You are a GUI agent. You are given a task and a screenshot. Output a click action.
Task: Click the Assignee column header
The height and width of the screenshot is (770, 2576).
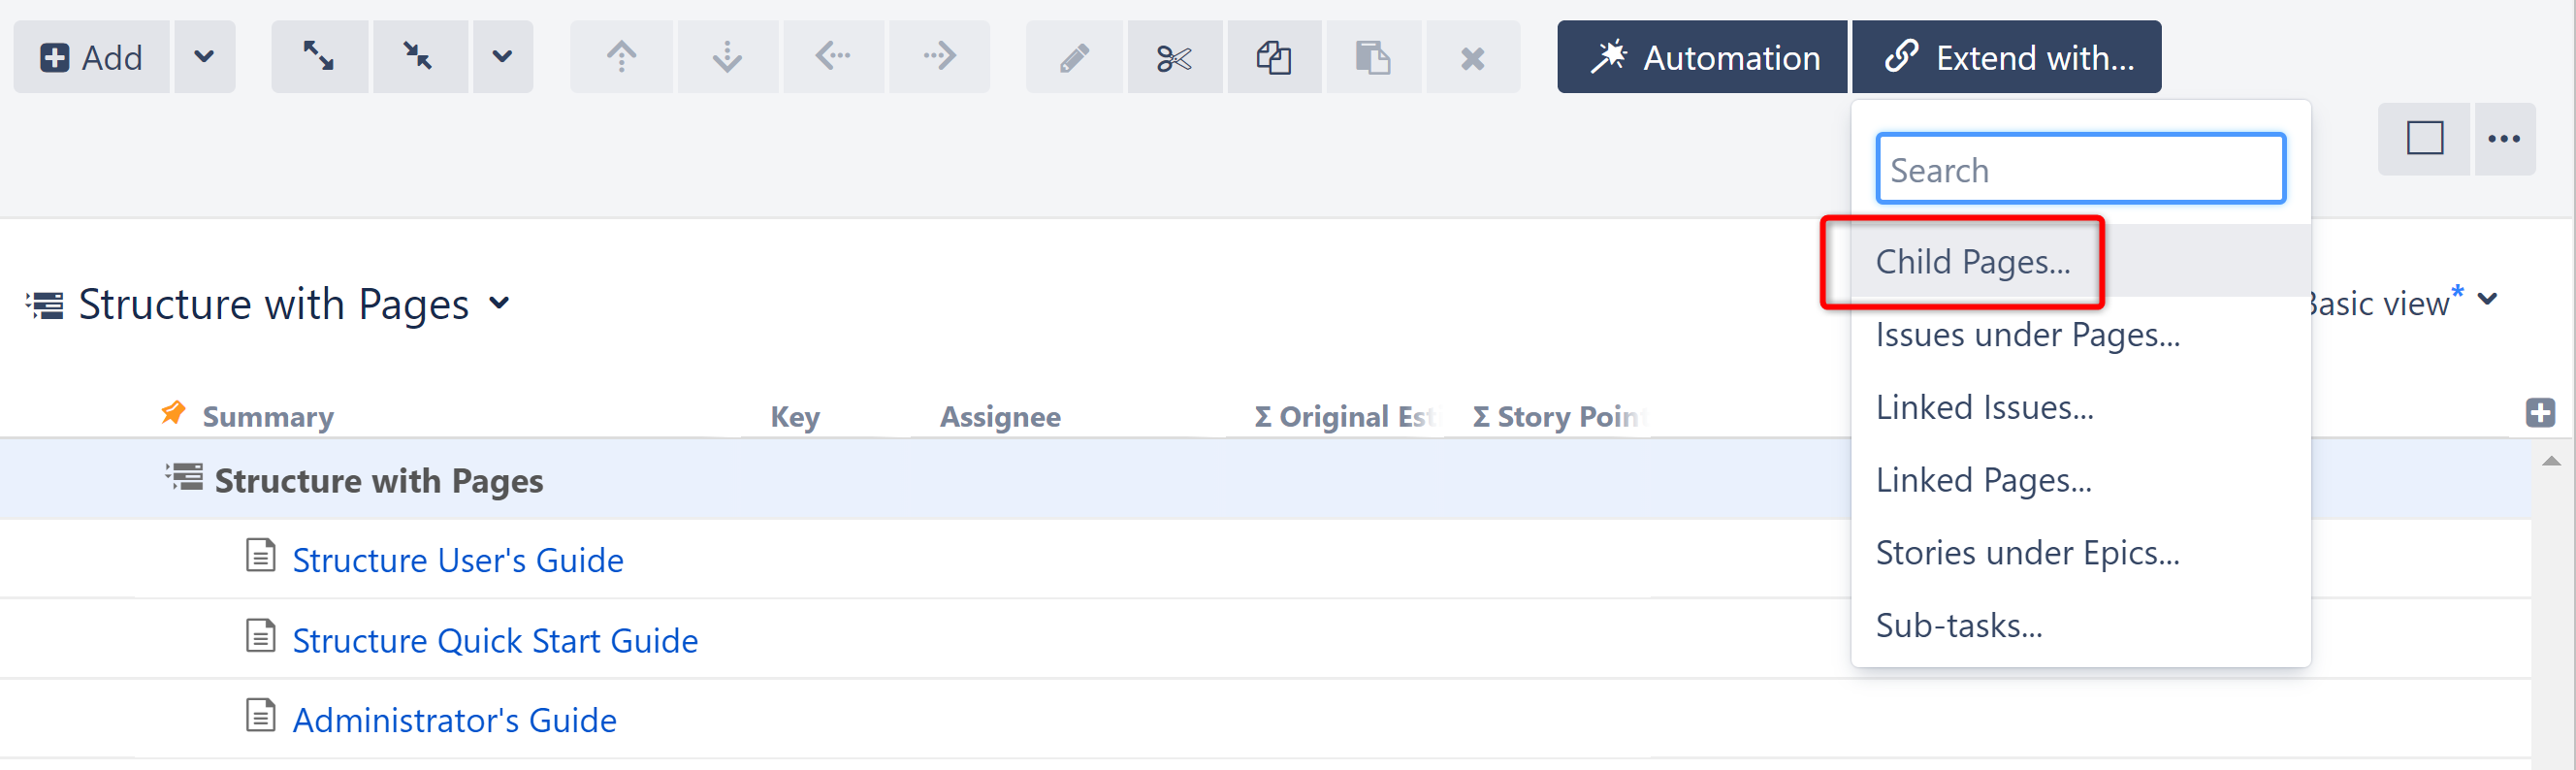tap(1000, 416)
